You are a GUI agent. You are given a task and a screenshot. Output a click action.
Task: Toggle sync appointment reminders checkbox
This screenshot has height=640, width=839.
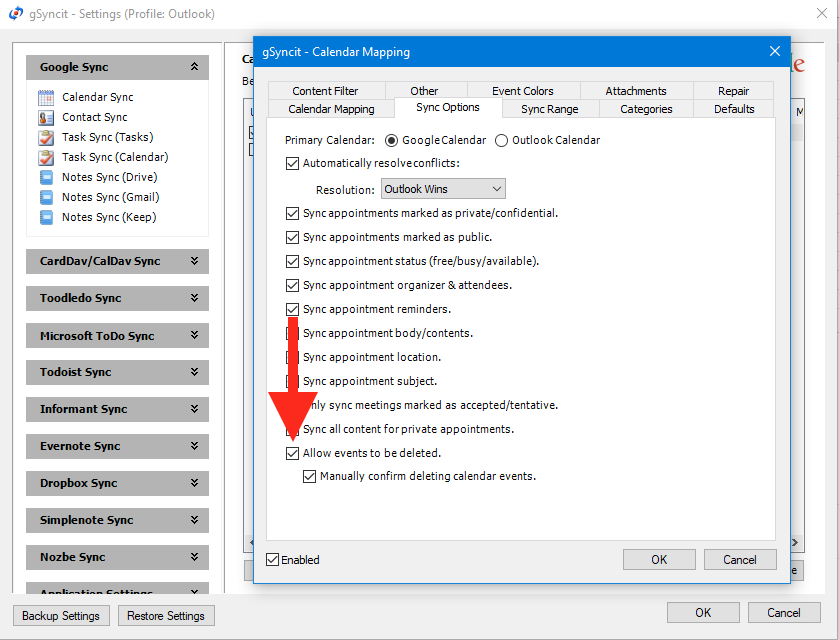pyautogui.click(x=292, y=309)
